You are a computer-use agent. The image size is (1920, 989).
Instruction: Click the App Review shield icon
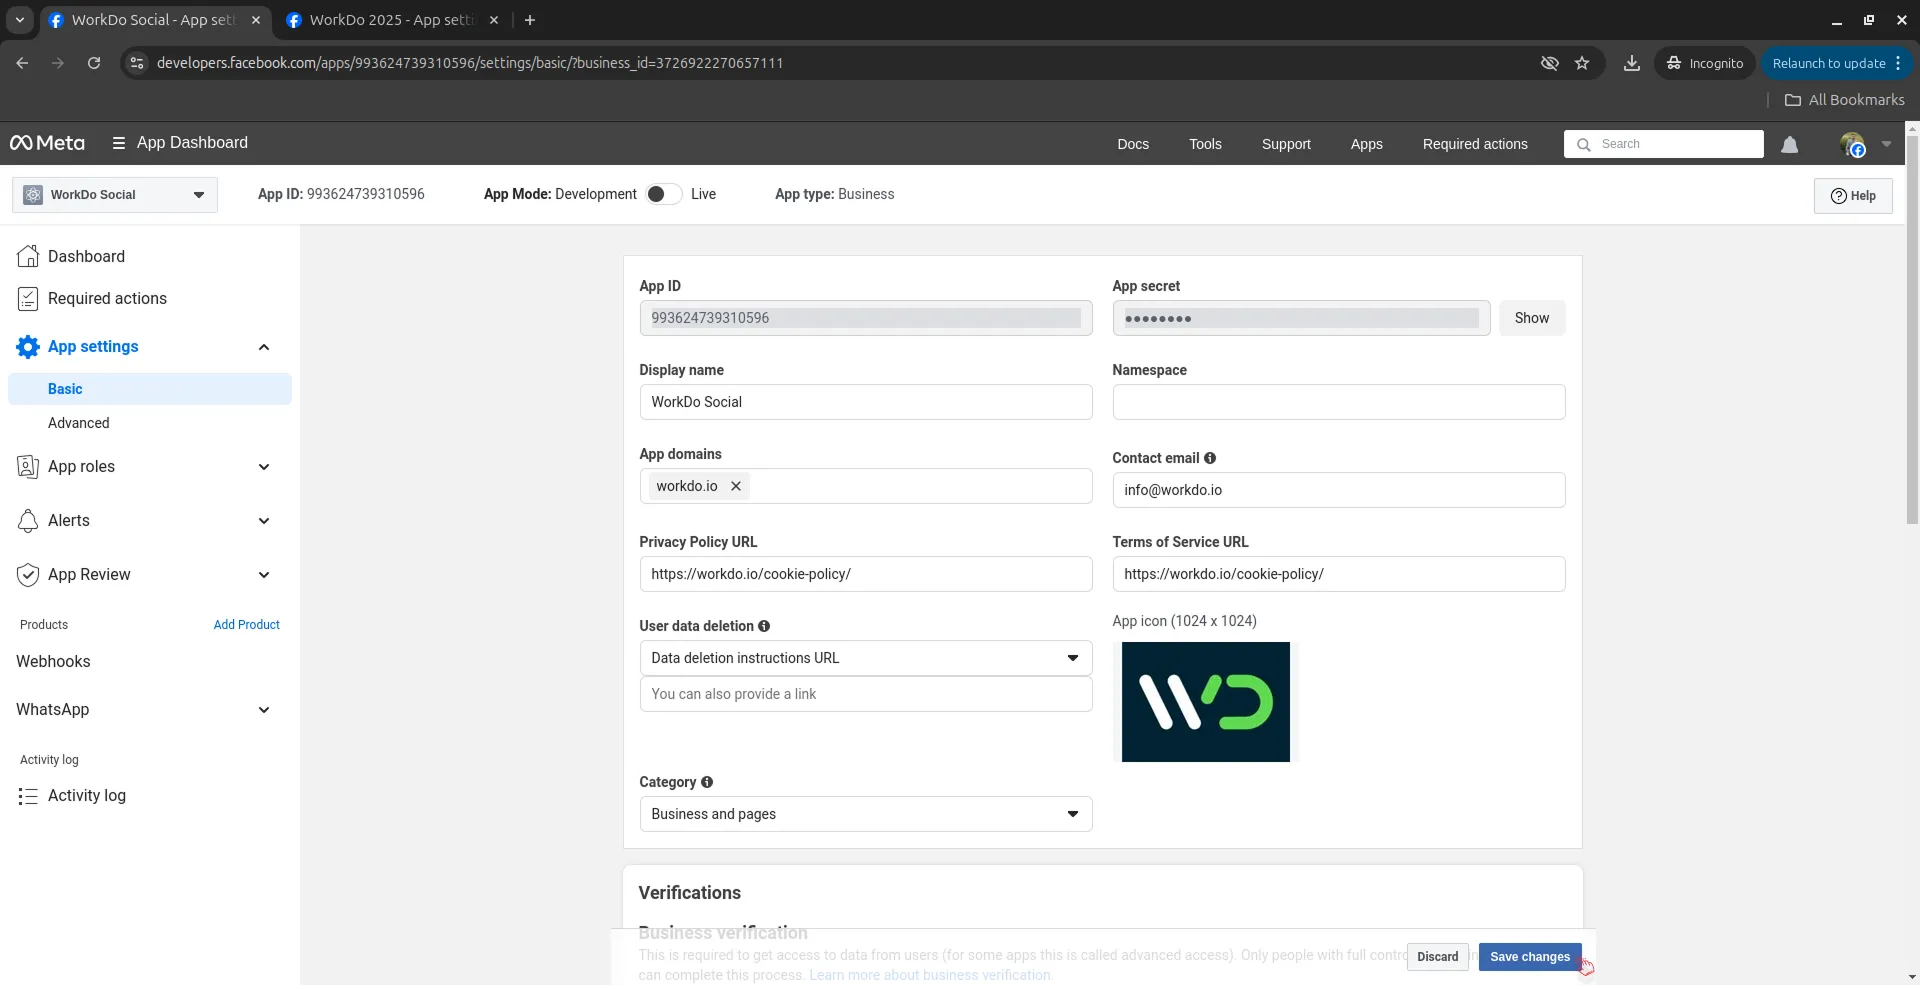pos(28,575)
